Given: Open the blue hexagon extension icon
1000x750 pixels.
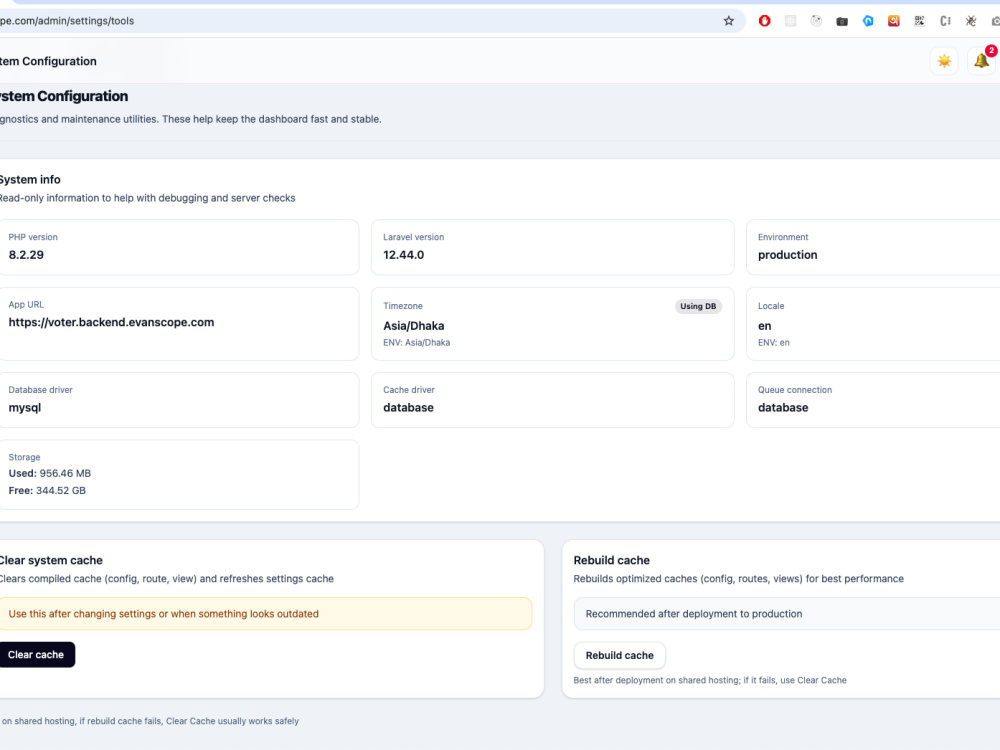Looking at the screenshot, I should pyautogui.click(x=868, y=21).
